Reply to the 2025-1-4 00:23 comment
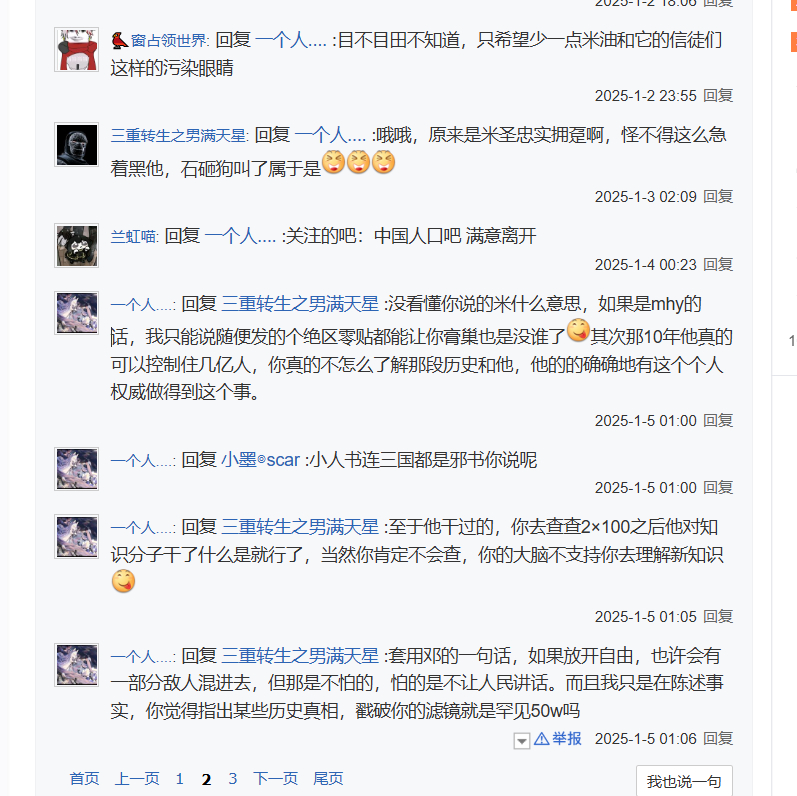 pos(718,264)
